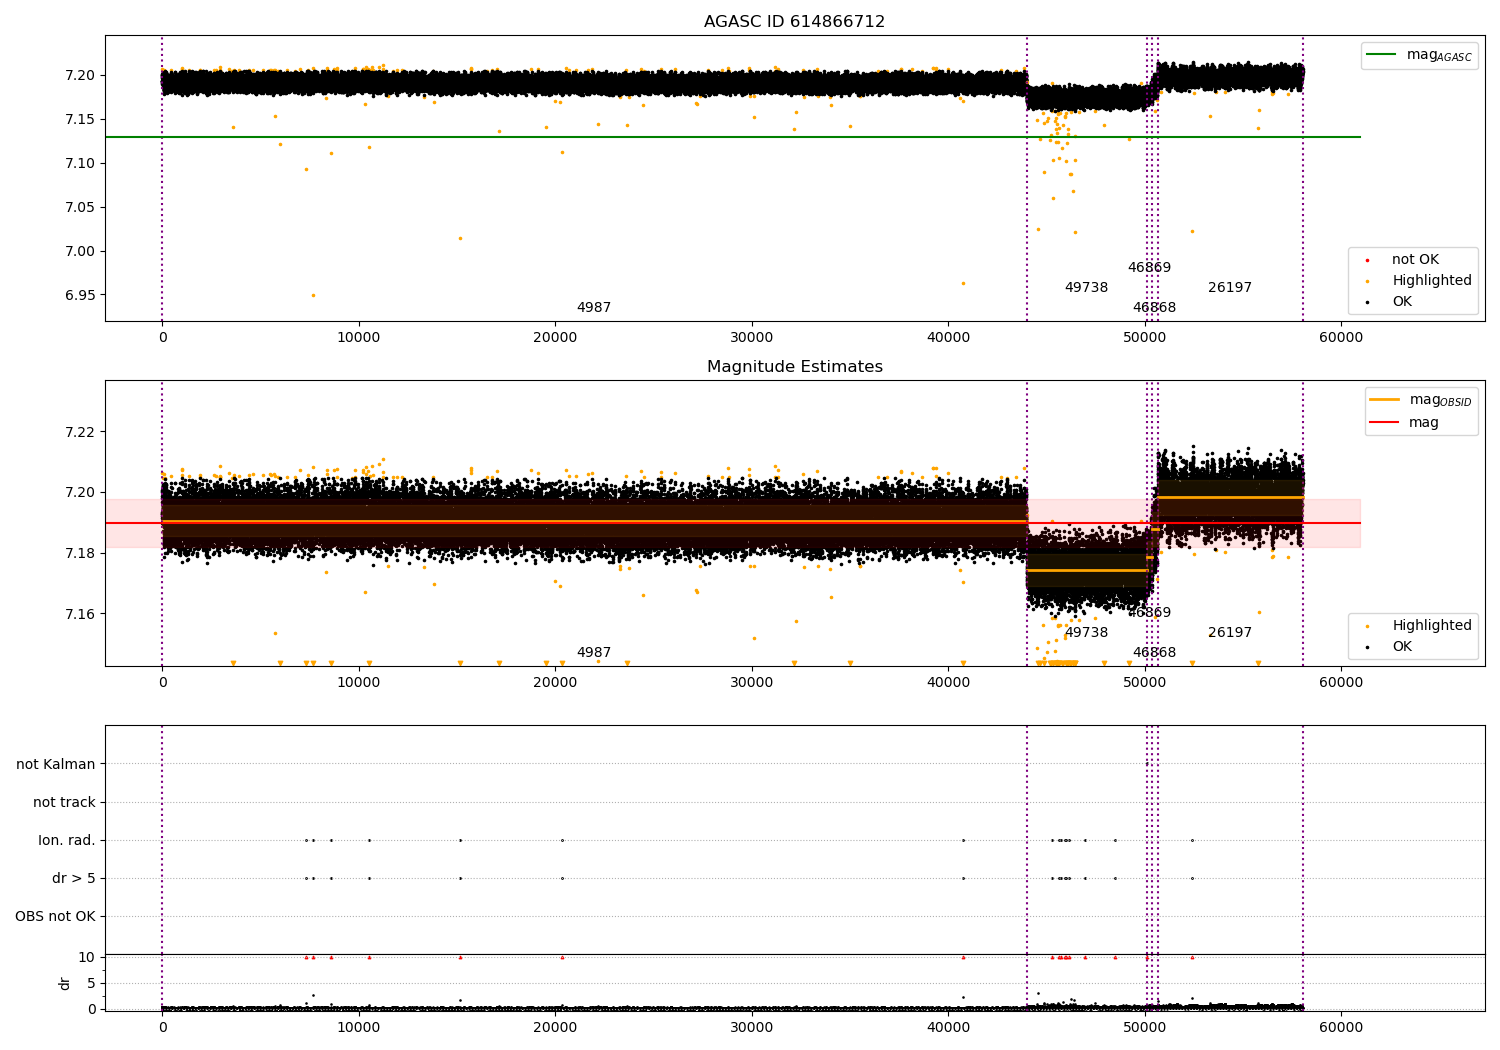Click x-tick "10000" under the bottom plot
The height and width of the screenshot is (1050, 1500).
(359, 1027)
